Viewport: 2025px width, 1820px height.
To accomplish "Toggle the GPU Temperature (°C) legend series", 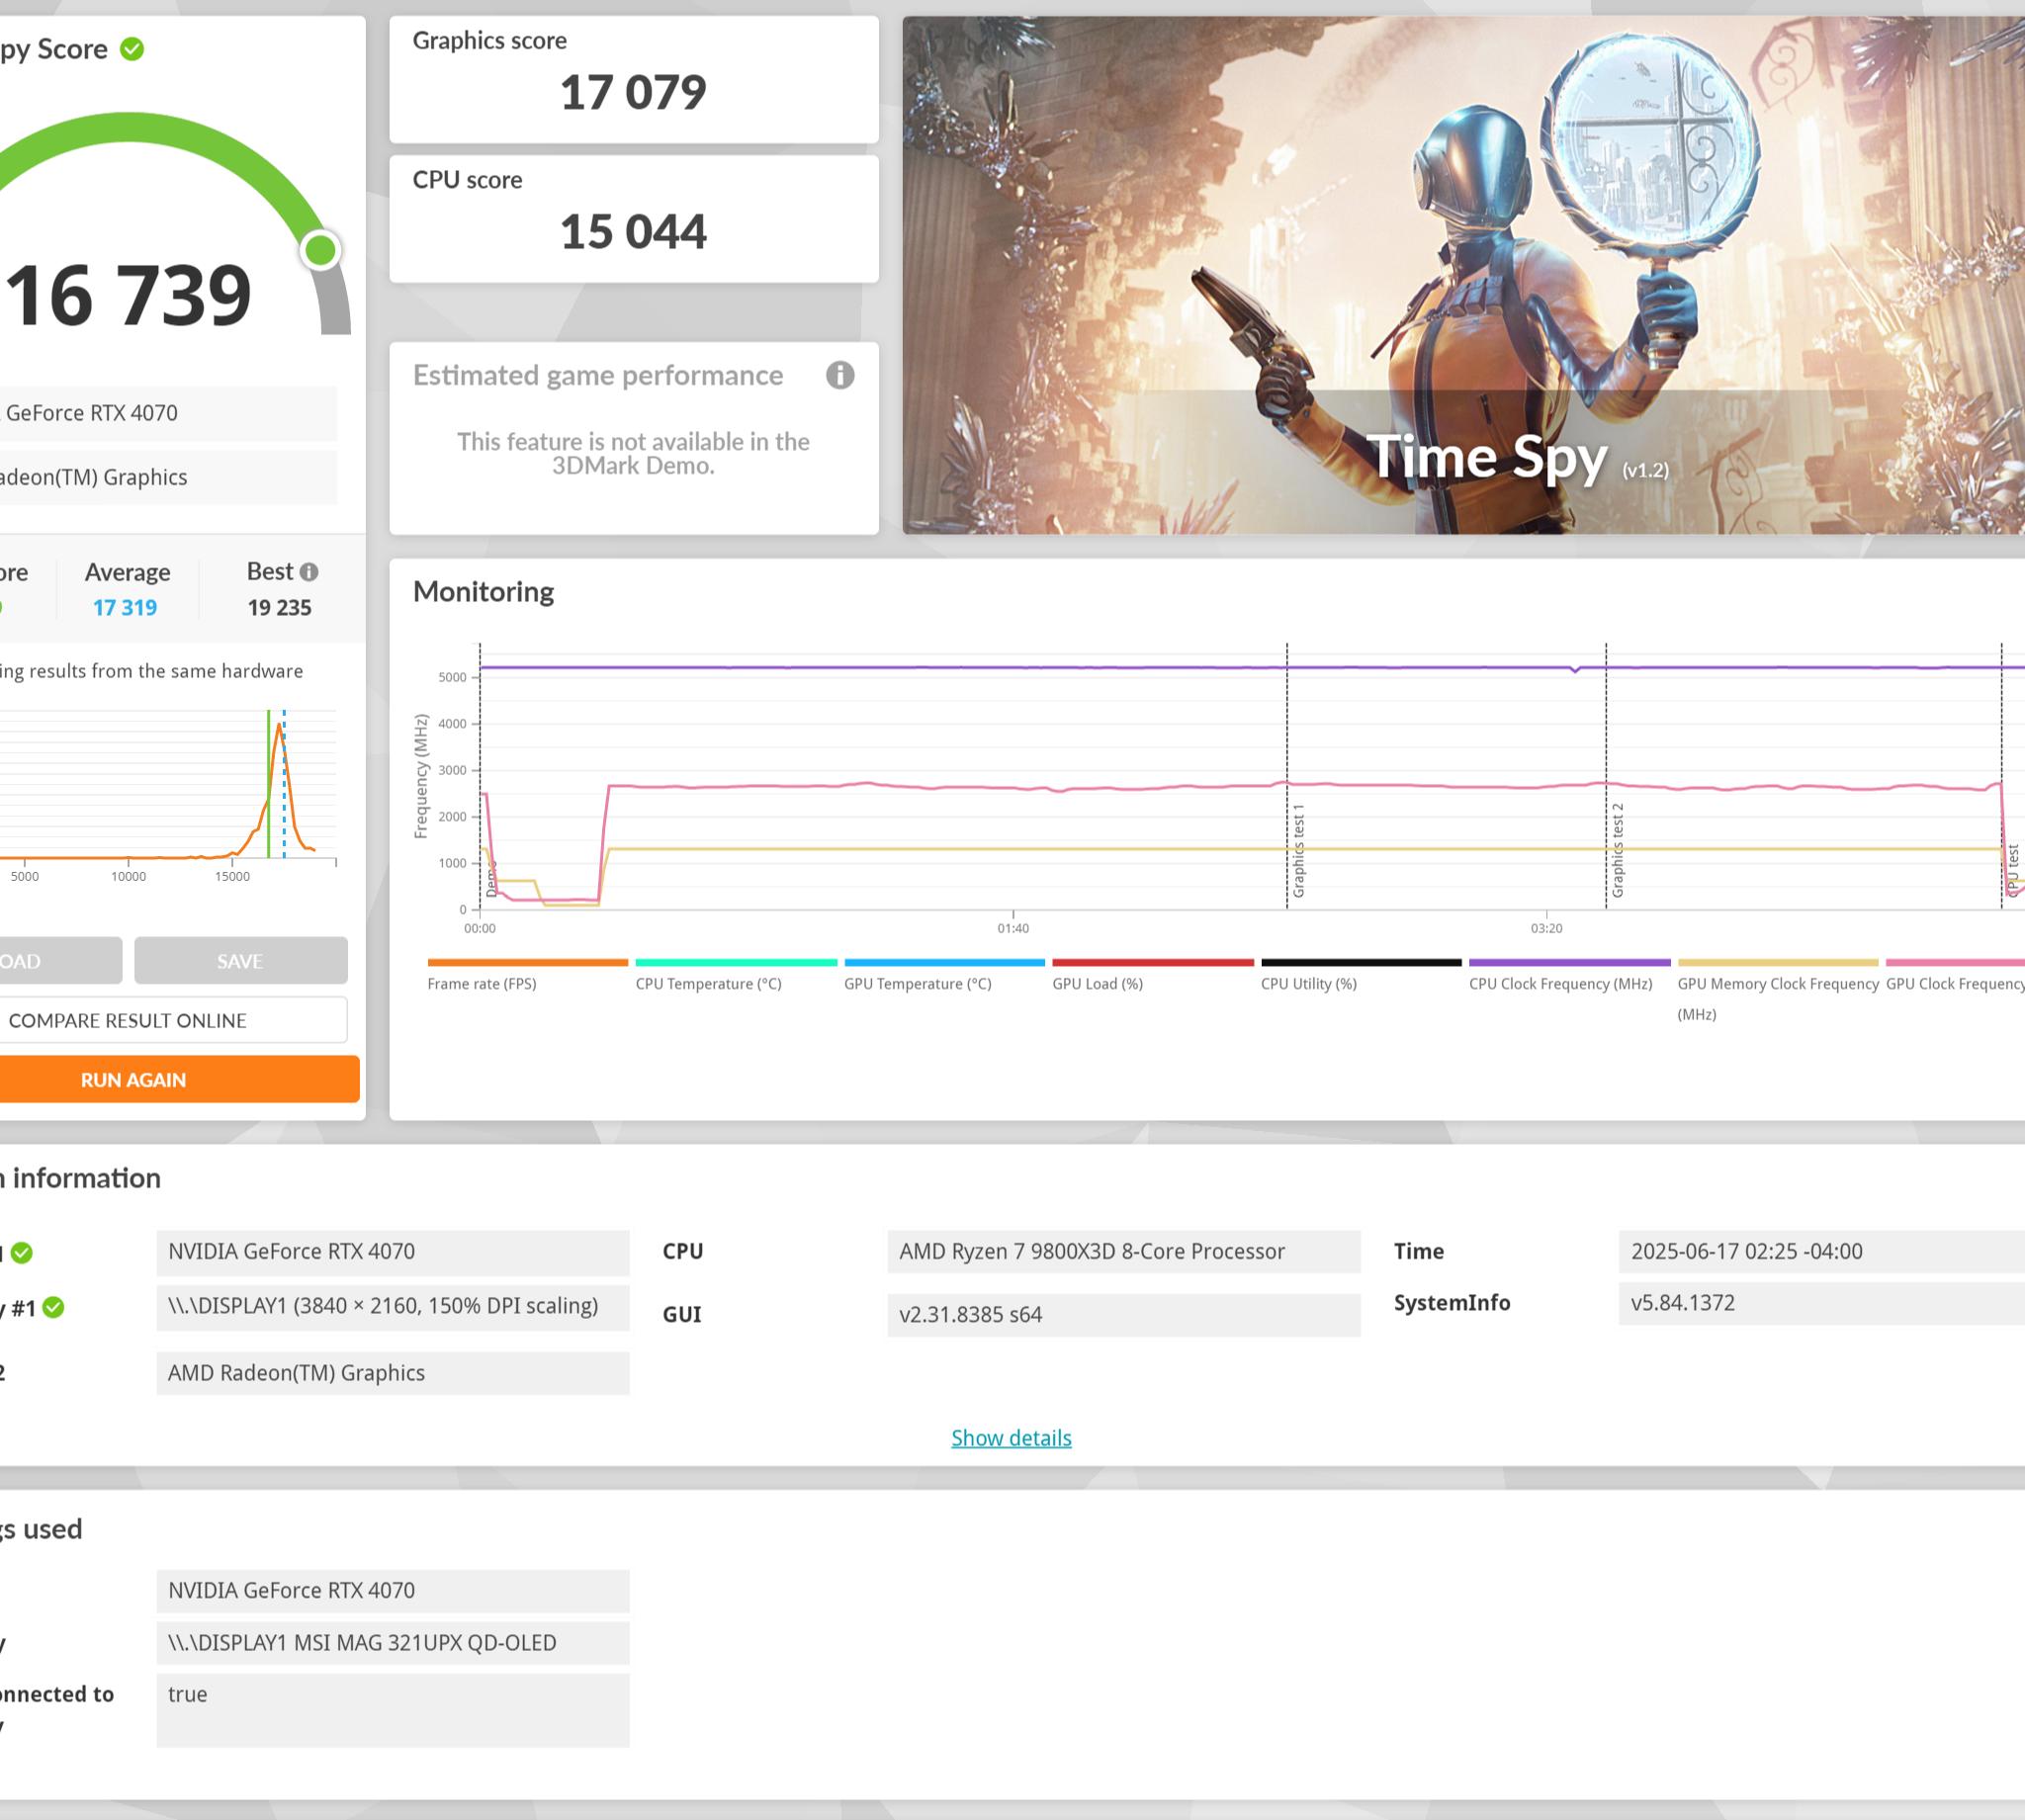I will [944, 975].
